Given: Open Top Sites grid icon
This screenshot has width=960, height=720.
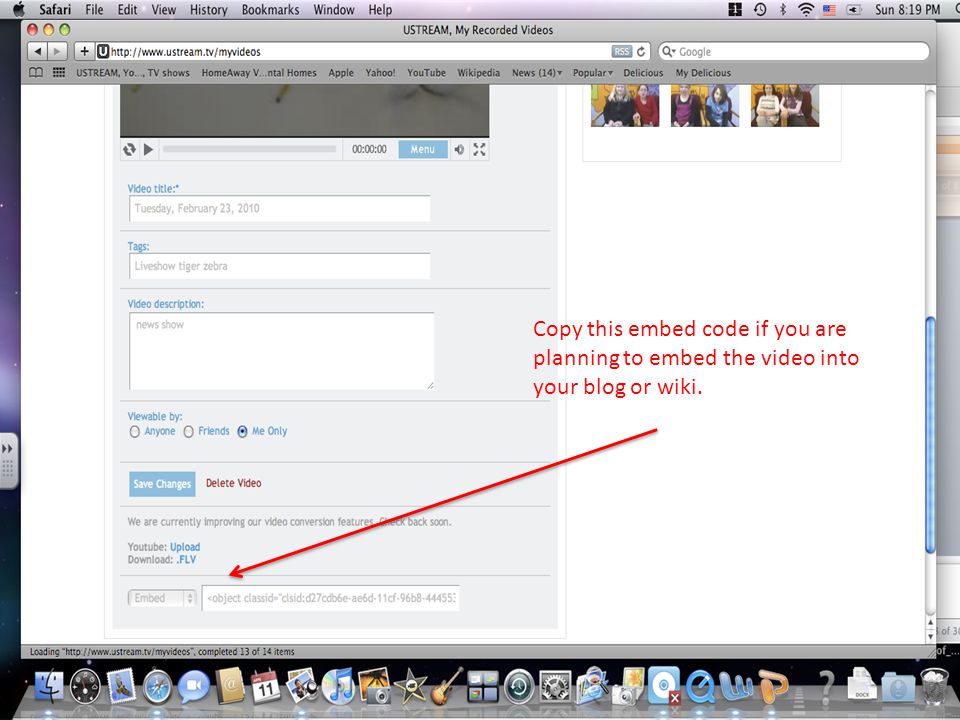Looking at the screenshot, I should coord(59,73).
